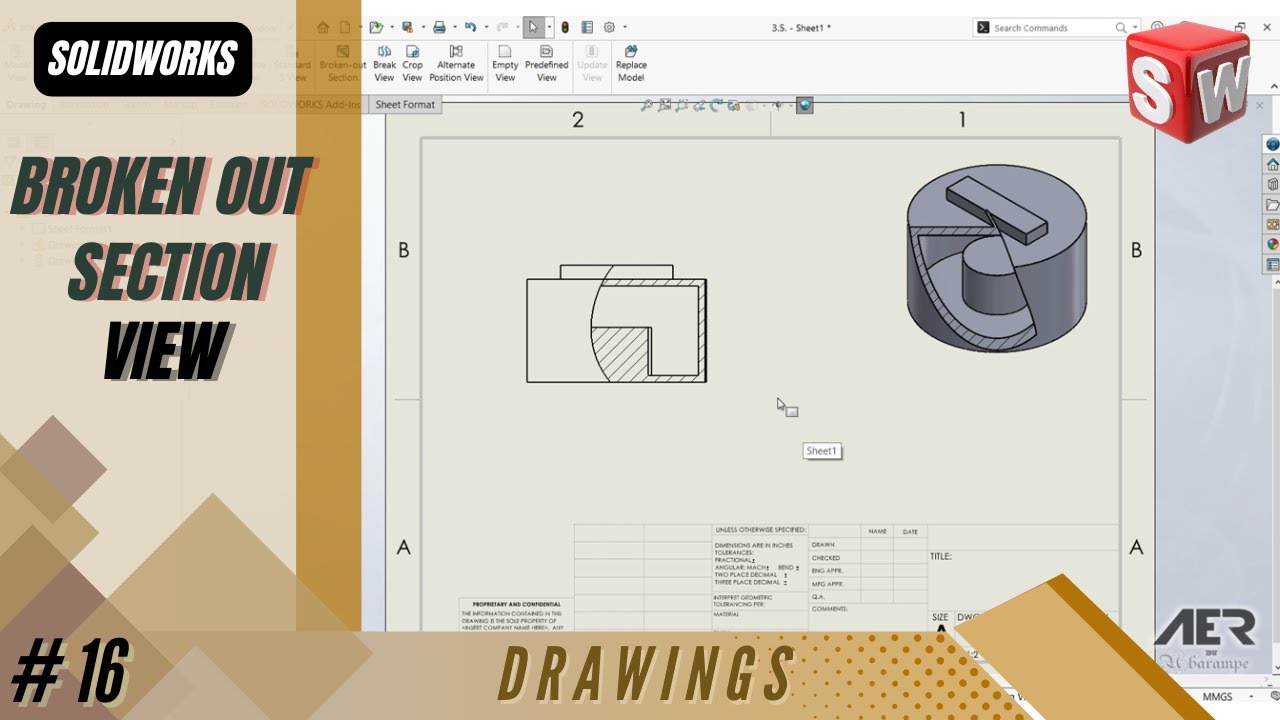Open the 3DEXPERIENCE globe task pane tab
Viewport: 1280px width, 720px height.
[x=1272, y=144]
